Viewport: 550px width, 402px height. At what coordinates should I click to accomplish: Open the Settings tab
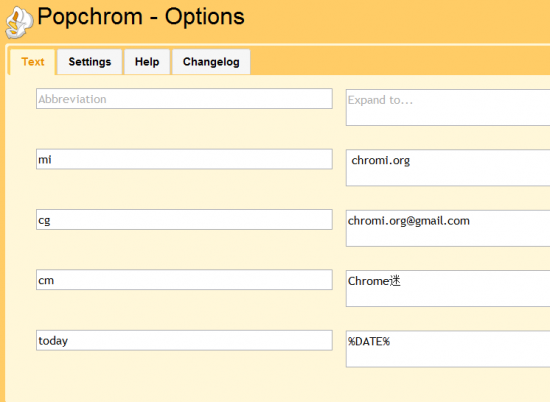click(x=90, y=62)
